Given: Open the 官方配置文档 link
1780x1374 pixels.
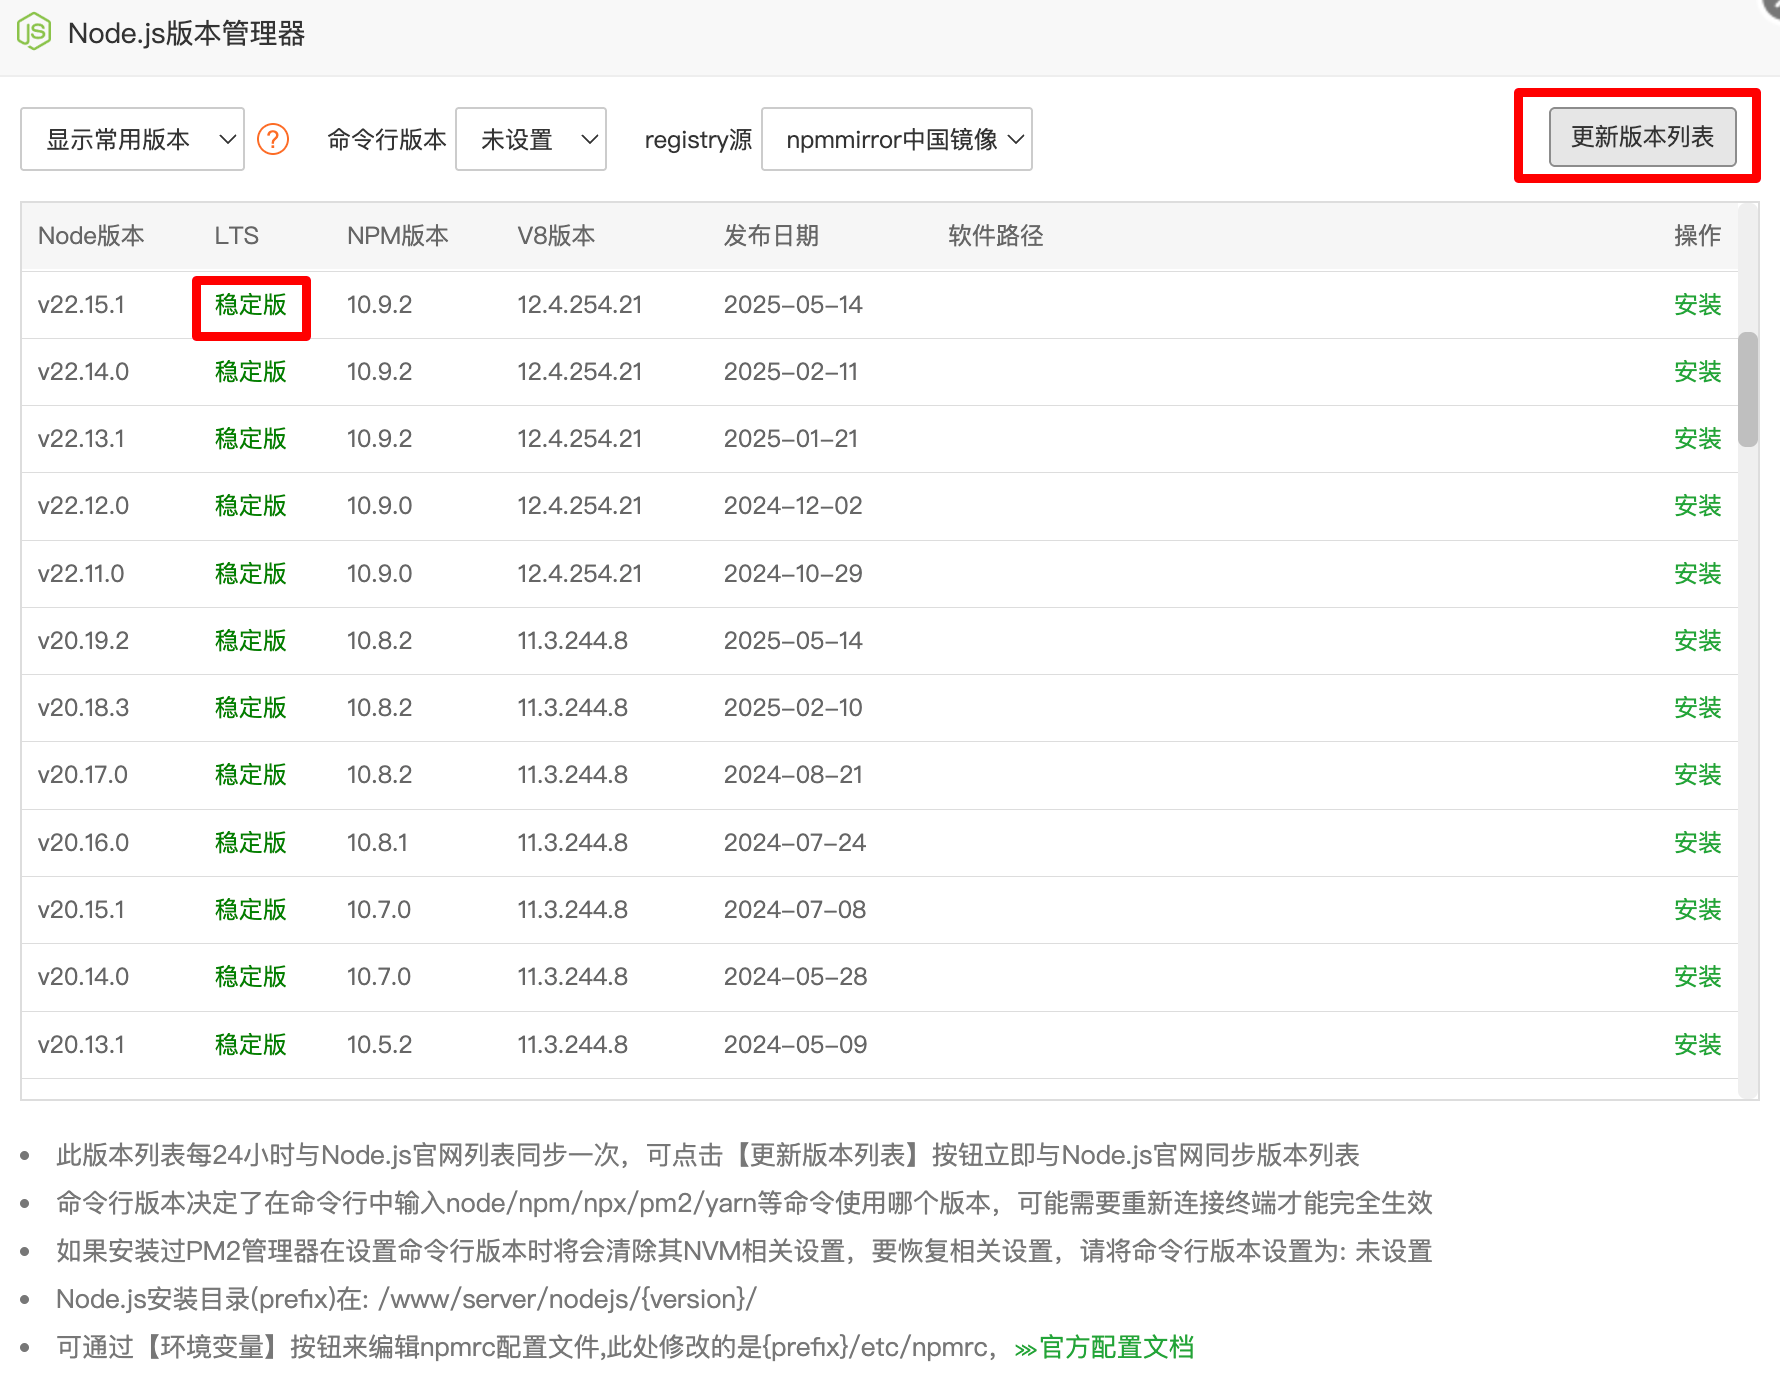Looking at the screenshot, I should click(1104, 1348).
